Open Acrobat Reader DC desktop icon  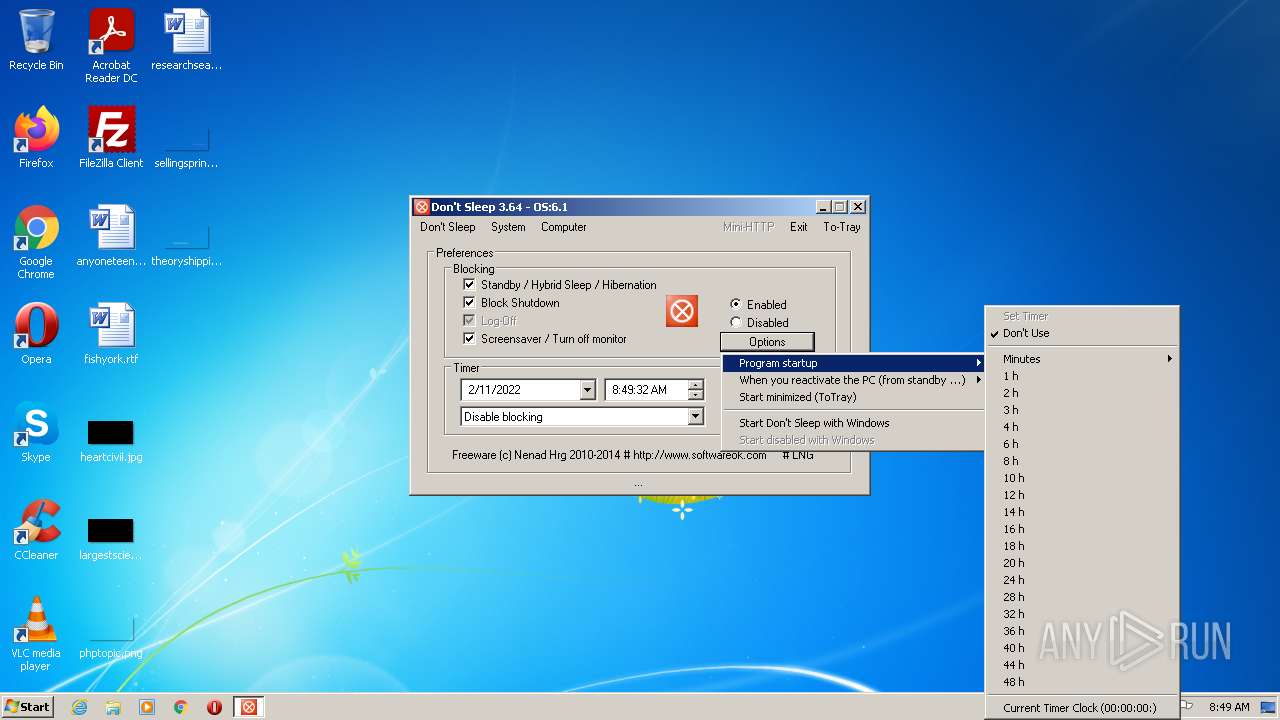pos(111,47)
